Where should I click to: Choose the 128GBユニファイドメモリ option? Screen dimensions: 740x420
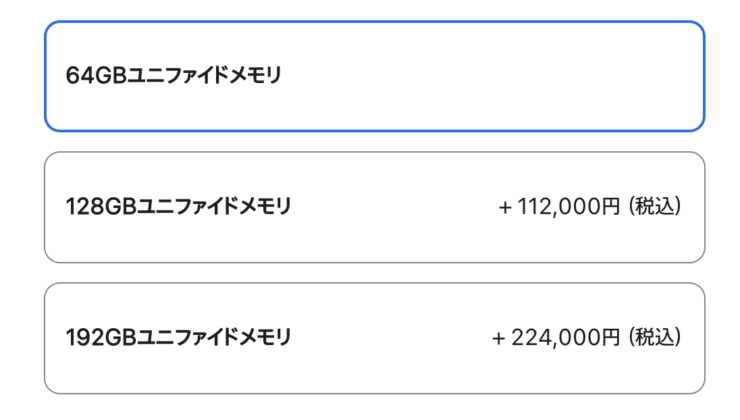tap(375, 207)
